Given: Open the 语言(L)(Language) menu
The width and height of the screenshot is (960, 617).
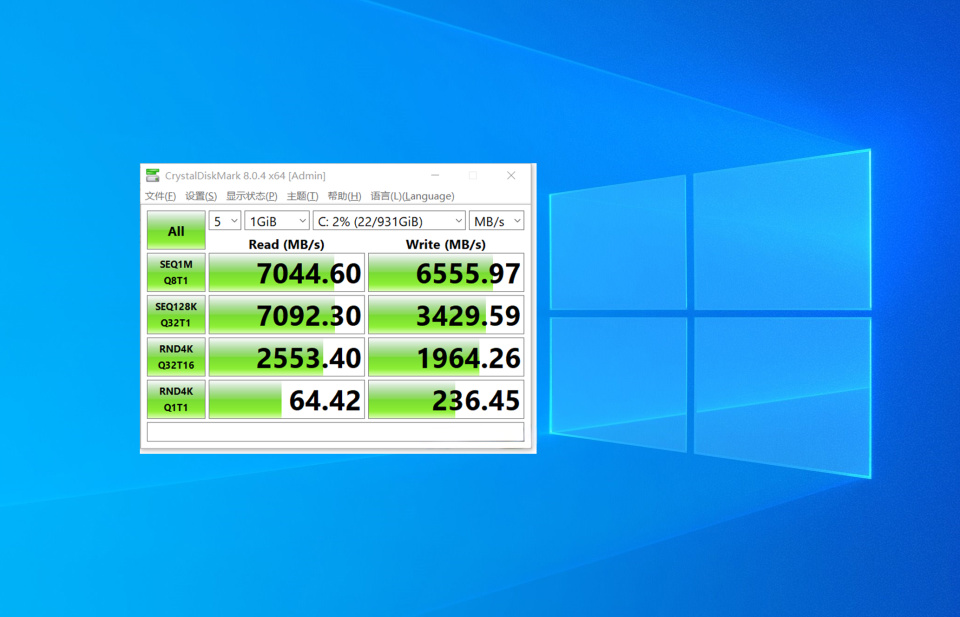Looking at the screenshot, I should 413,196.
